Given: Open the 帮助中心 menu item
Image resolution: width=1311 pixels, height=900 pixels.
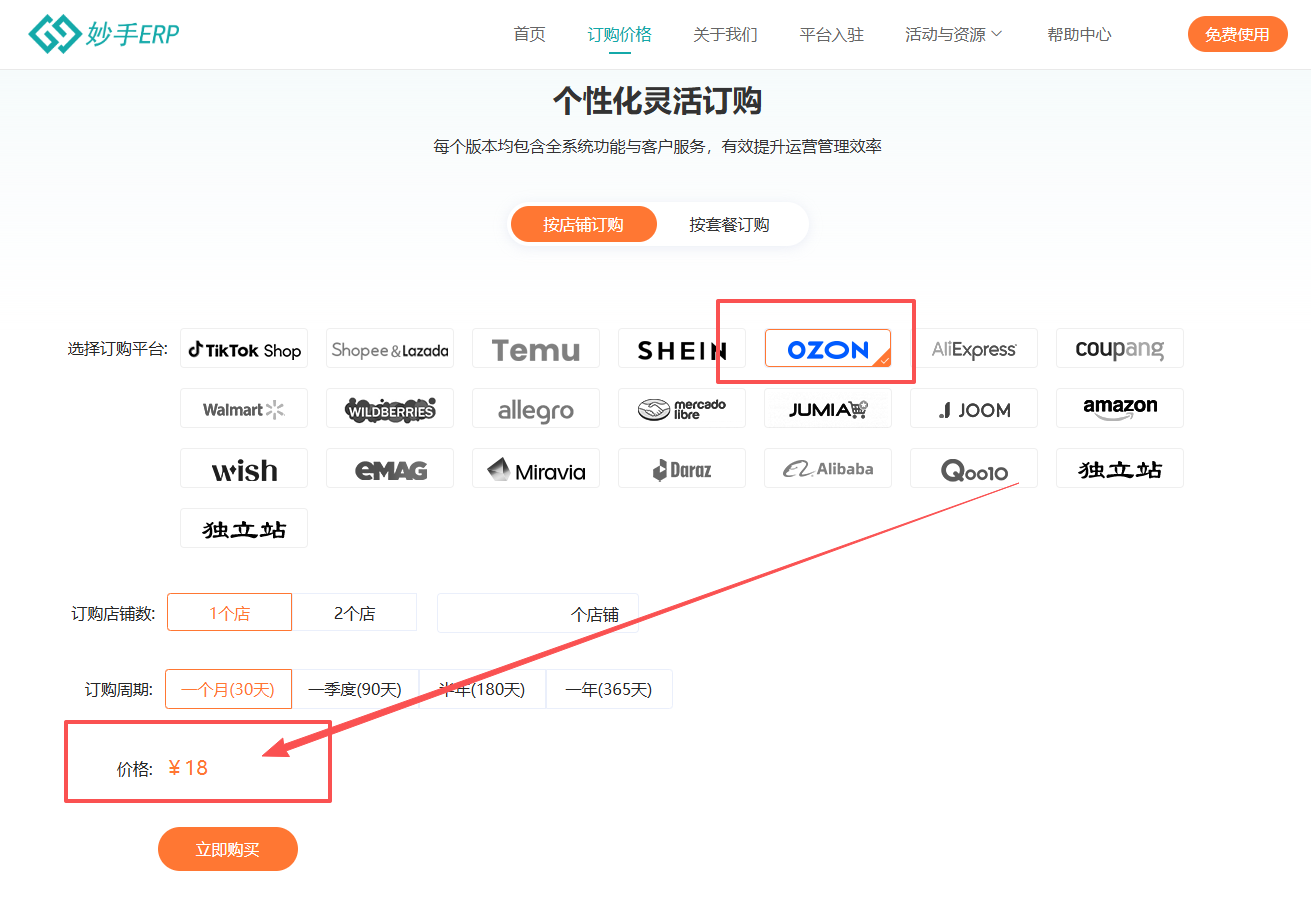Looking at the screenshot, I should coord(1079,34).
